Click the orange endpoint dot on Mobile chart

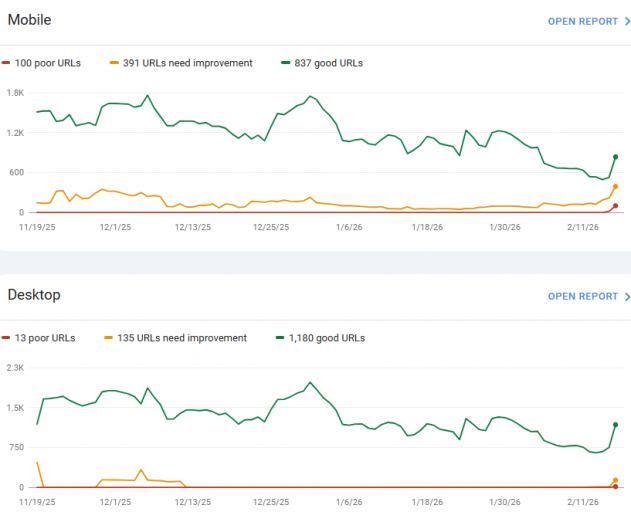click(615, 187)
